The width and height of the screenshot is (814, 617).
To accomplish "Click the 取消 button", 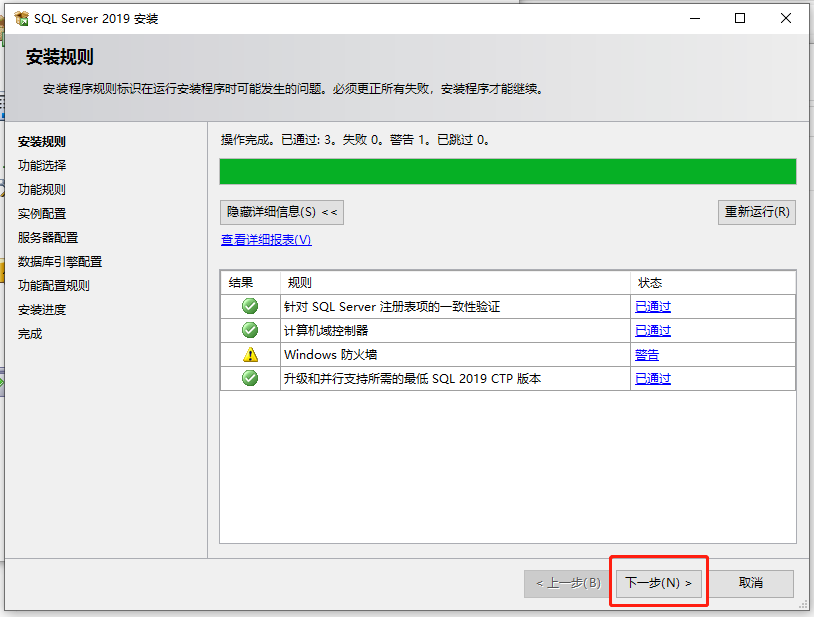I will pos(751,583).
